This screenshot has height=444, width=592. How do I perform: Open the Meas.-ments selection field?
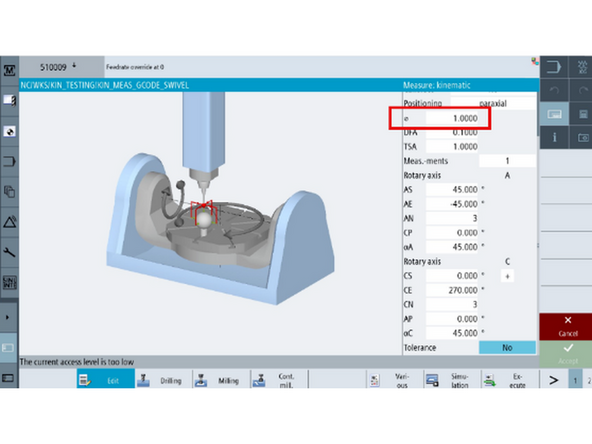point(507,161)
